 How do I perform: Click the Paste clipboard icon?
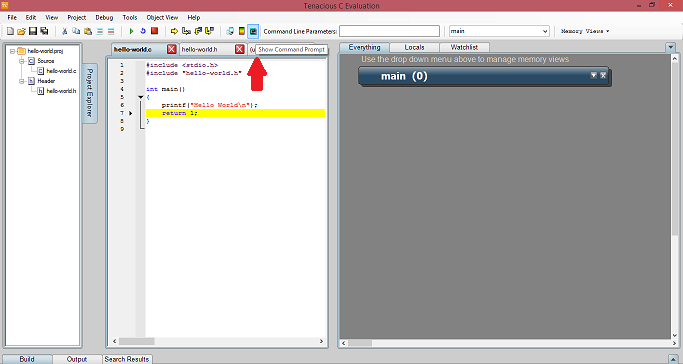pos(88,31)
